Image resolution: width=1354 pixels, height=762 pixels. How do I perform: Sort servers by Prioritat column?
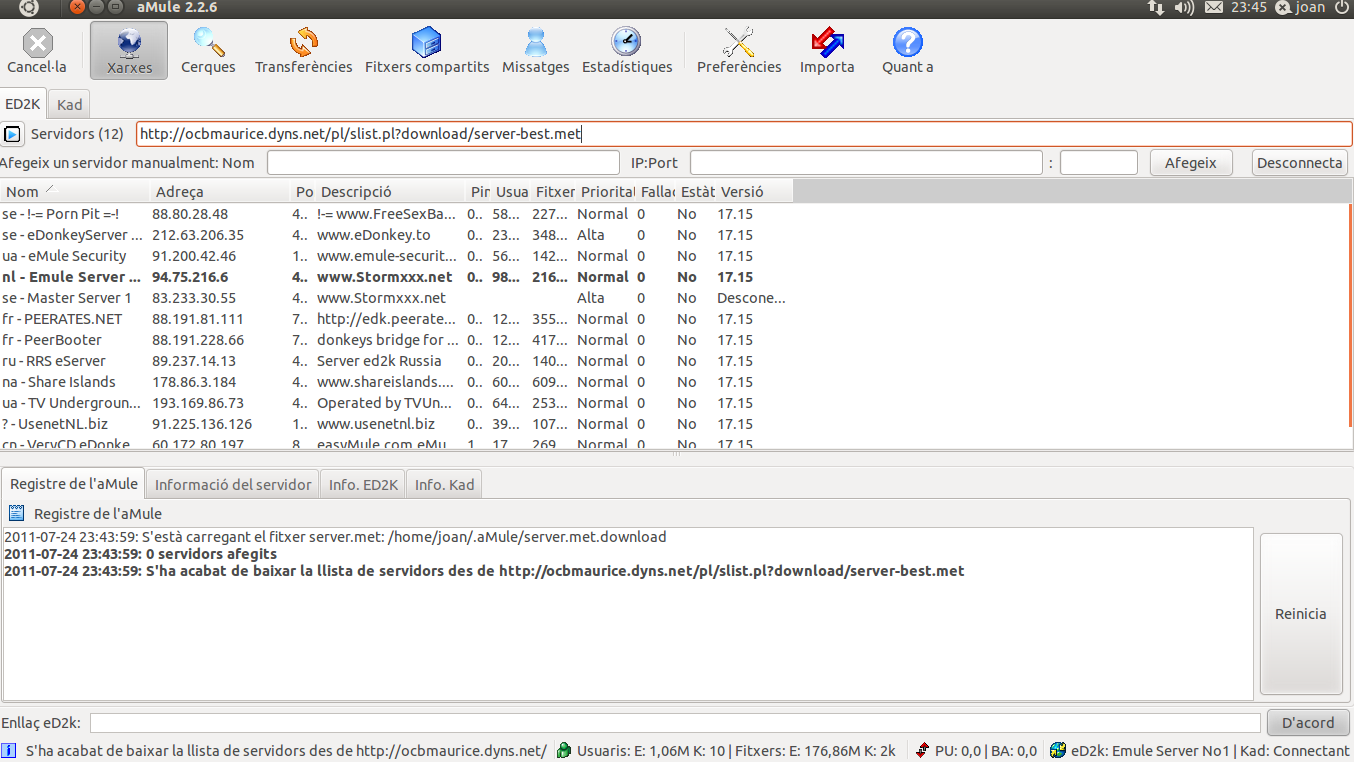(606, 191)
